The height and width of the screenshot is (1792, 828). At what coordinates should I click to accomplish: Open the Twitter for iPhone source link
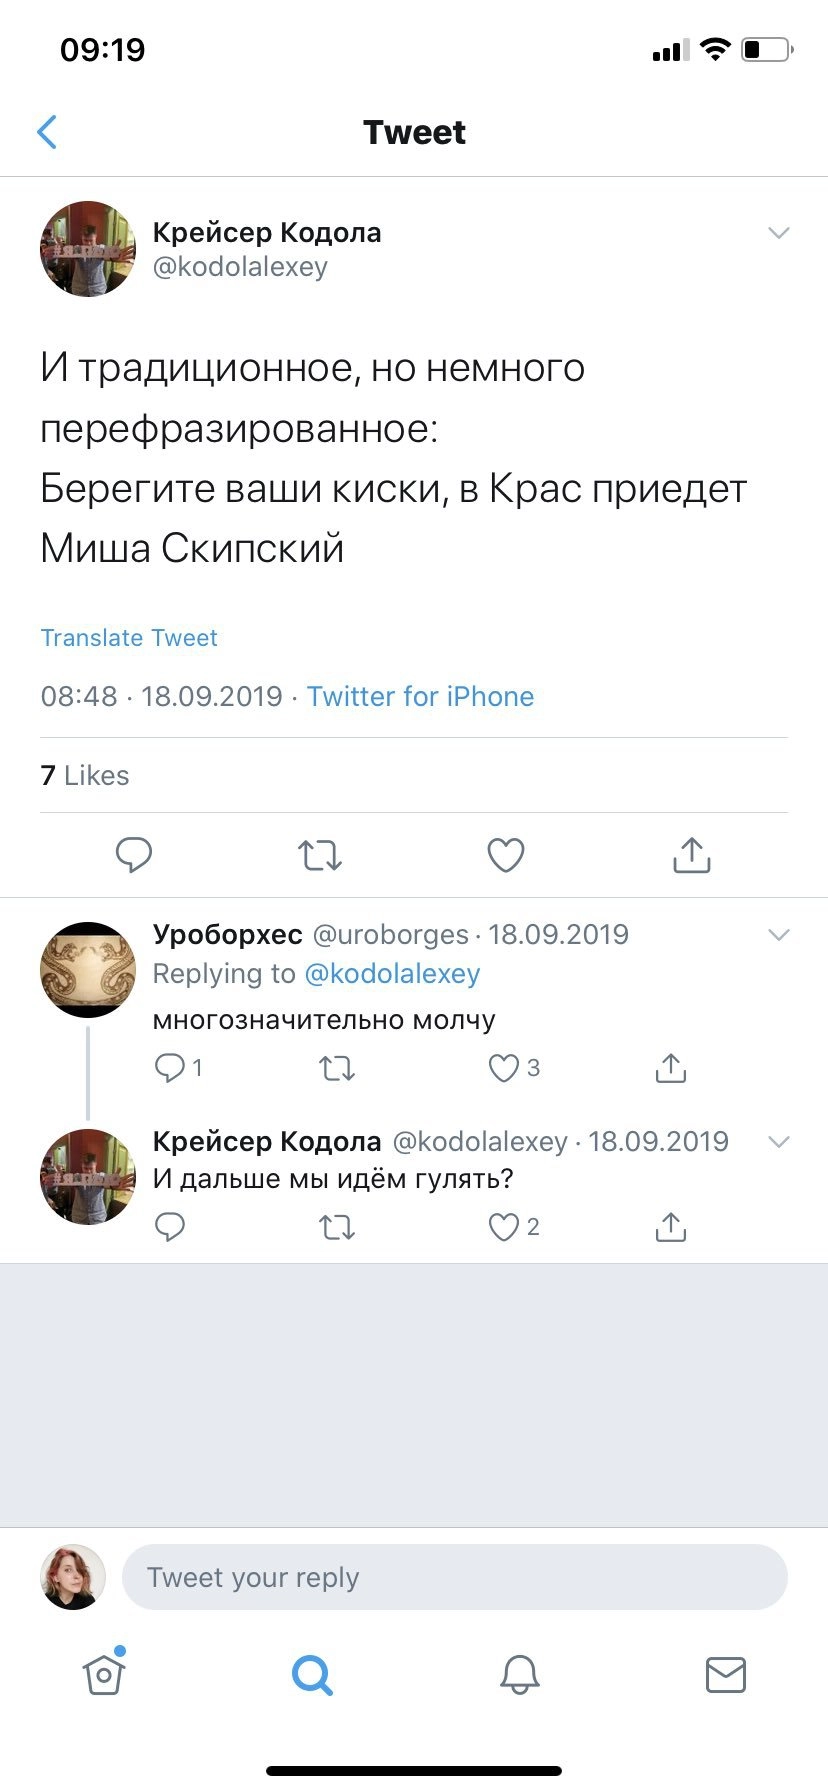pyautogui.click(x=420, y=696)
